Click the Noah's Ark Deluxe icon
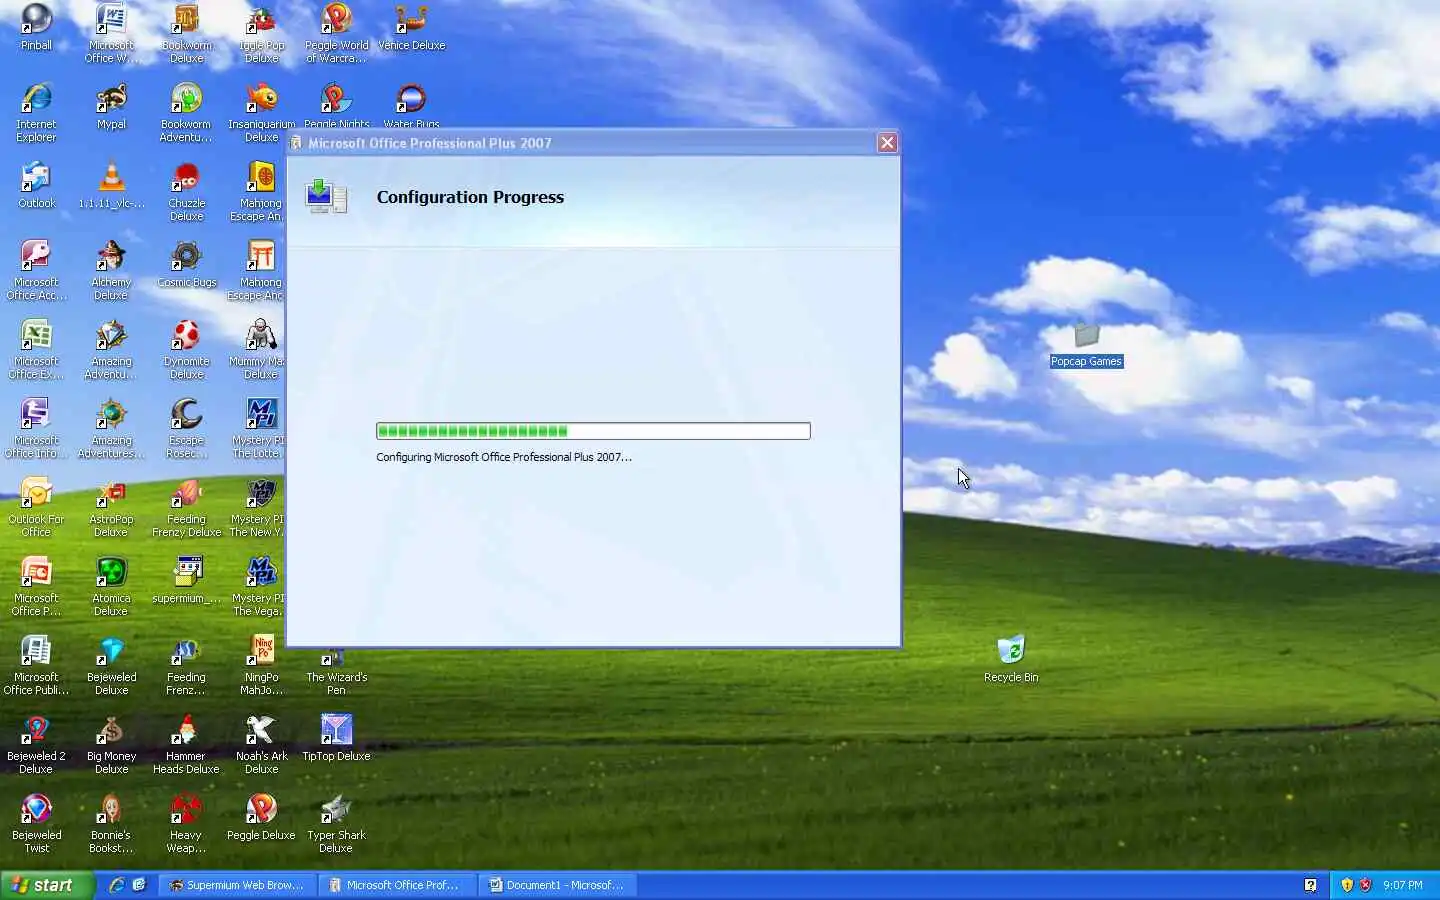Viewport: 1440px width, 900px height. point(261,745)
